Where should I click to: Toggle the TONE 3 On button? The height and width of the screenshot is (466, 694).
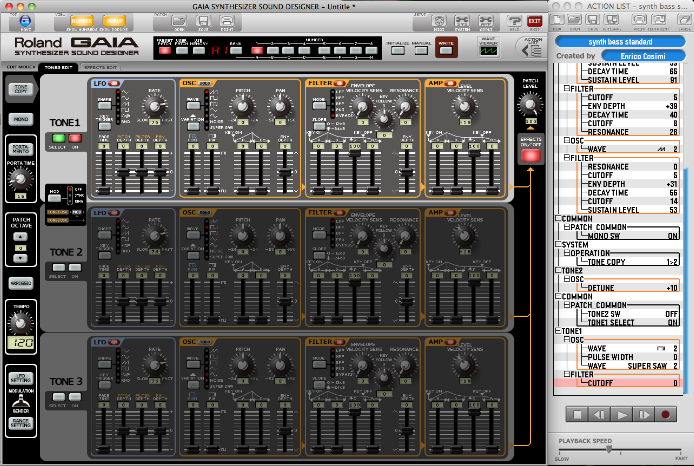[75, 397]
